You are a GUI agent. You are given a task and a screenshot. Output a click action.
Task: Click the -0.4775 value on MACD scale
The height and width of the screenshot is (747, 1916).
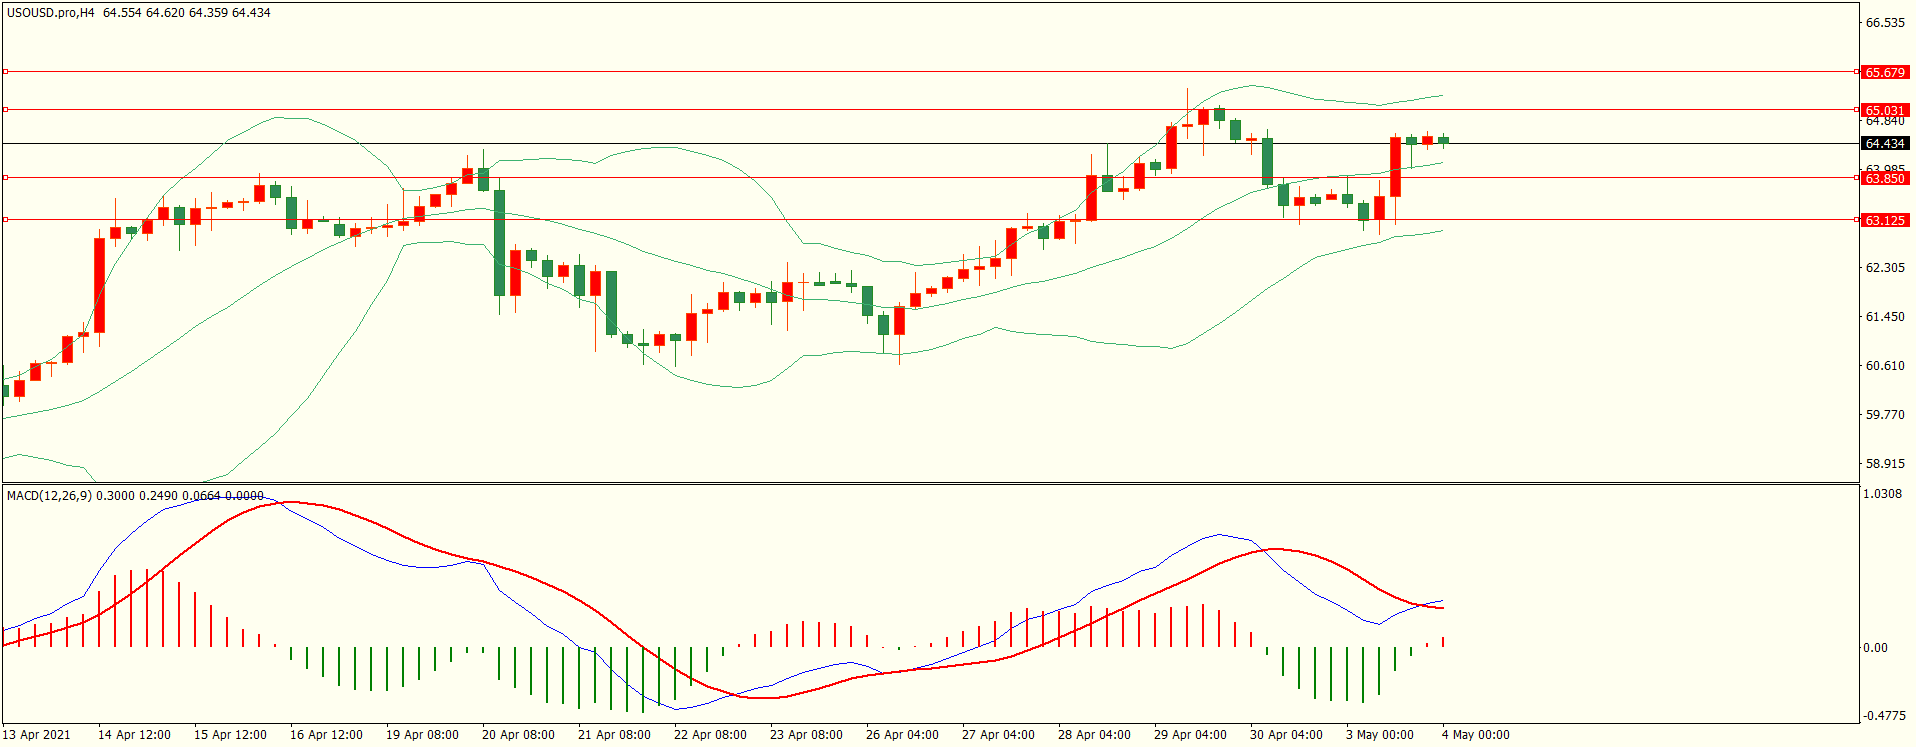[x=1884, y=716]
